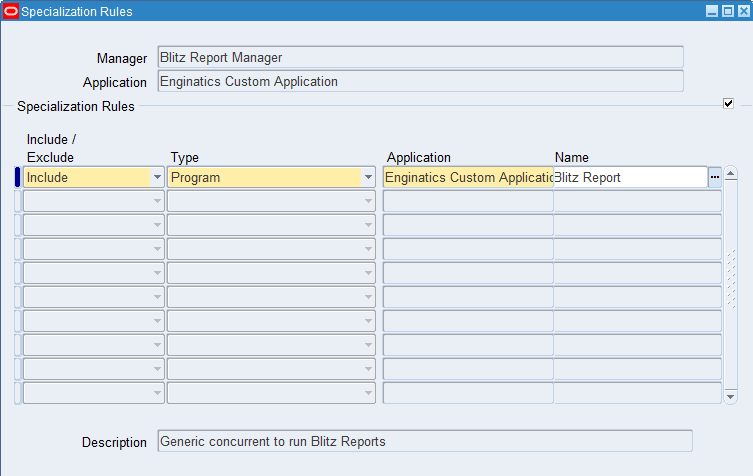
Task: Click the Name field containing Blitz Report
Action: (x=631, y=177)
